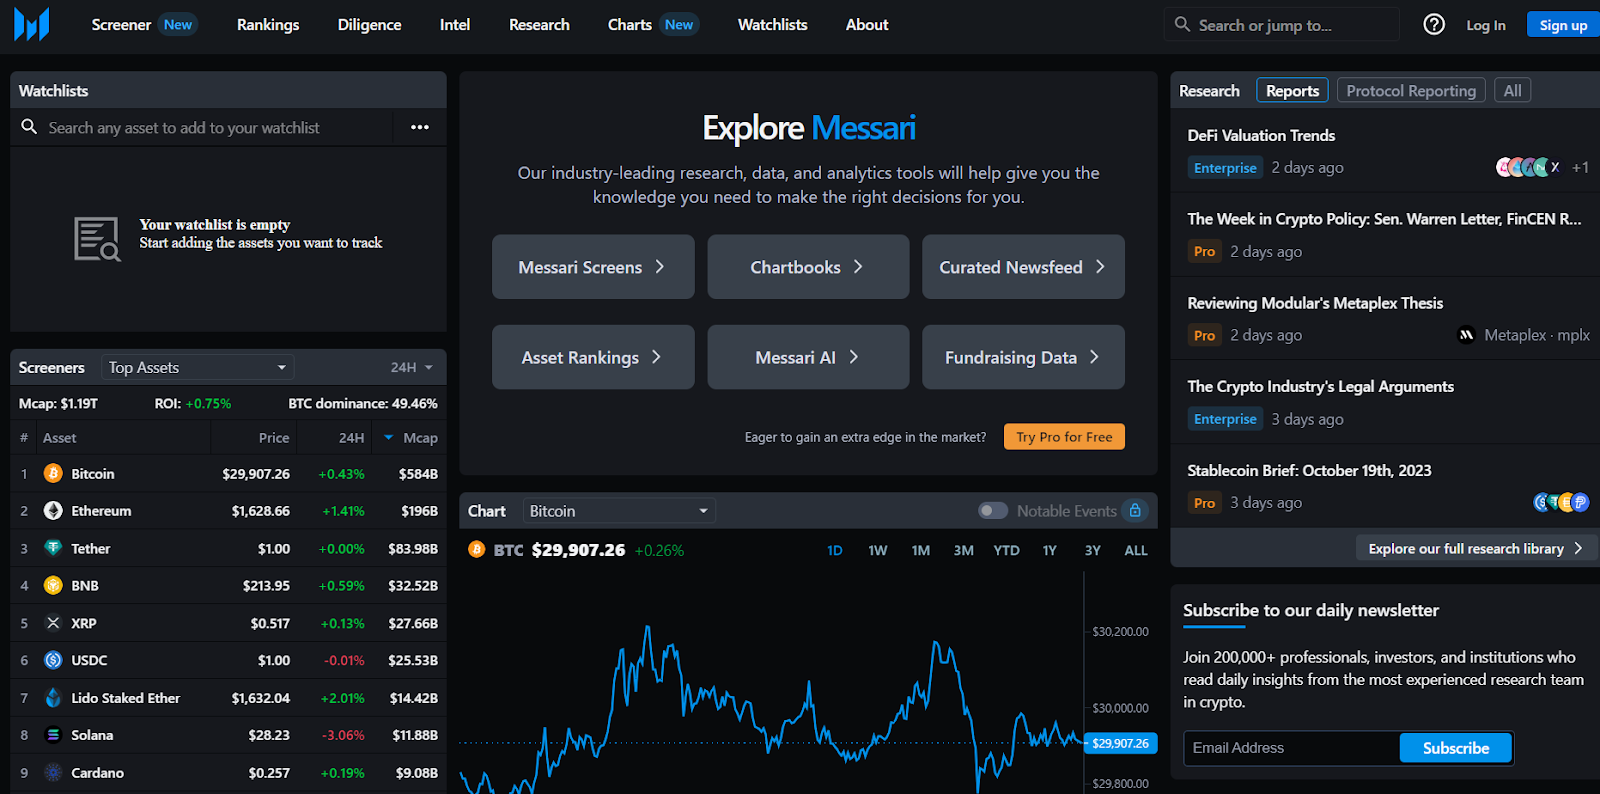Open the help question mark icon
This screenshot has height=794, width=1600.
pos(1434,25)
